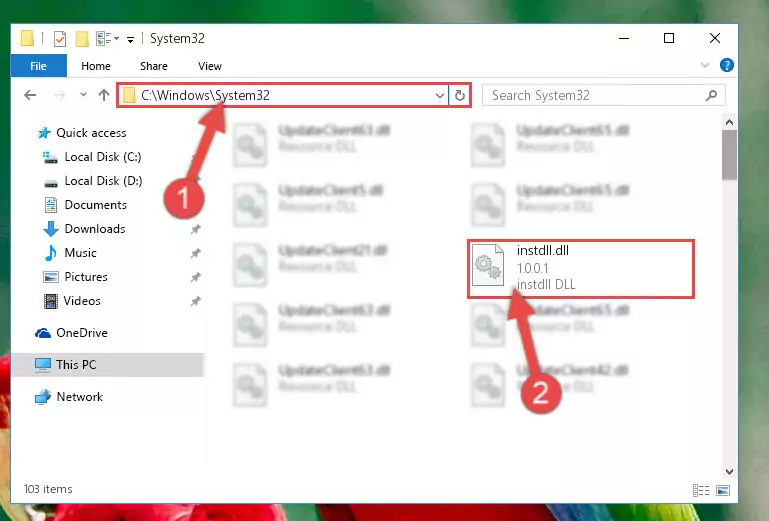Switch to the Share ribbon tab

point(154,66)
